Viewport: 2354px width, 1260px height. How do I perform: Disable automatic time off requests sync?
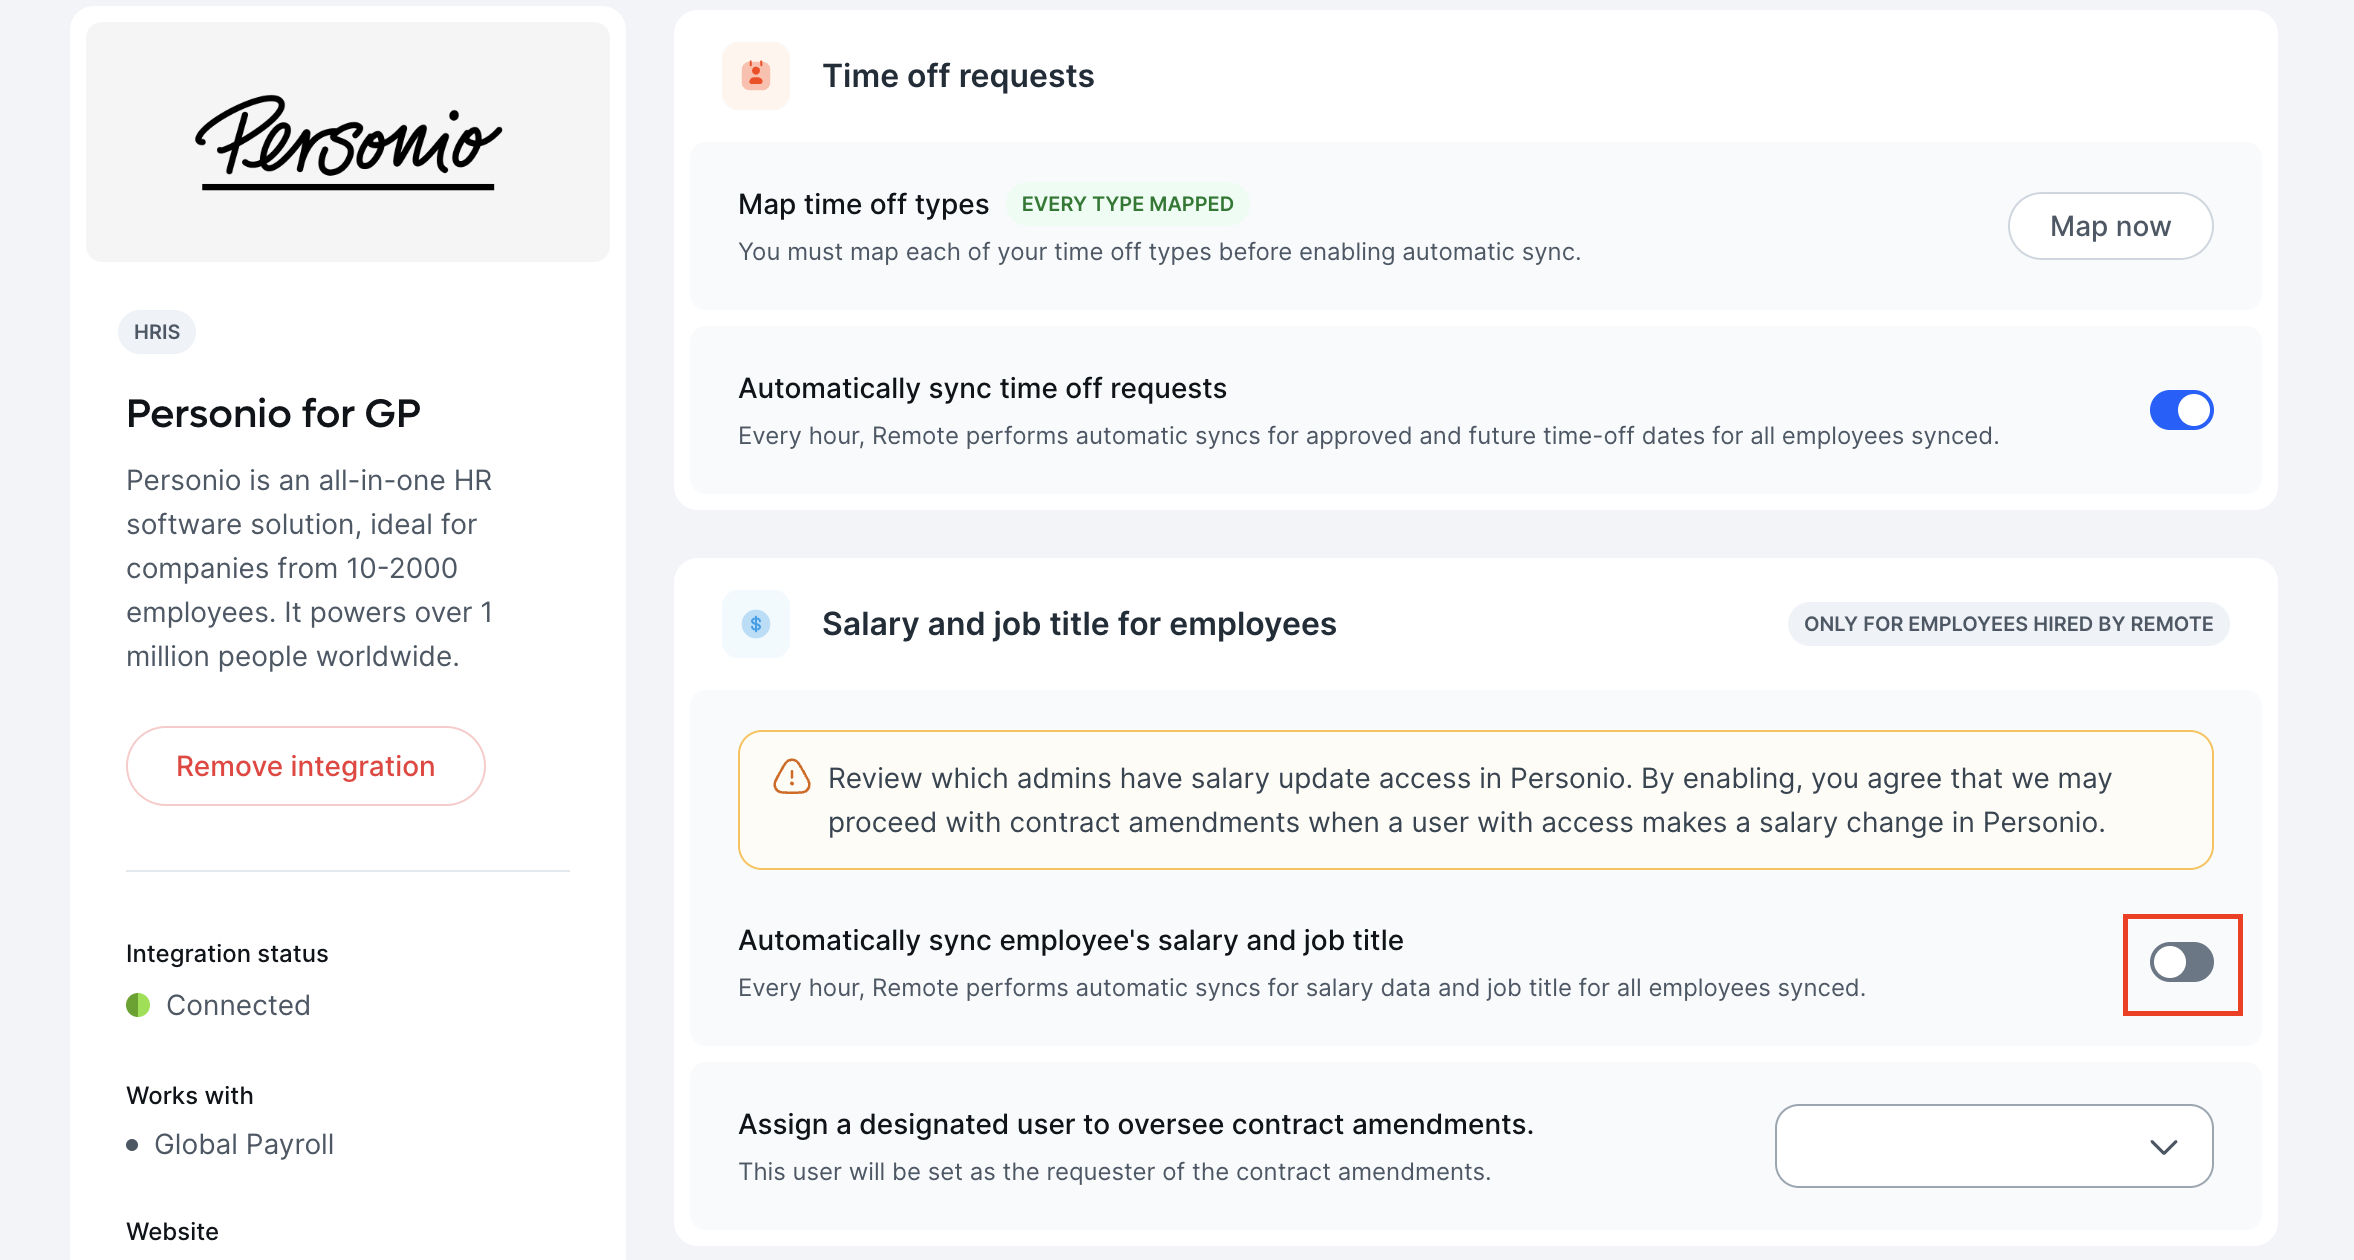point(2181,410)
